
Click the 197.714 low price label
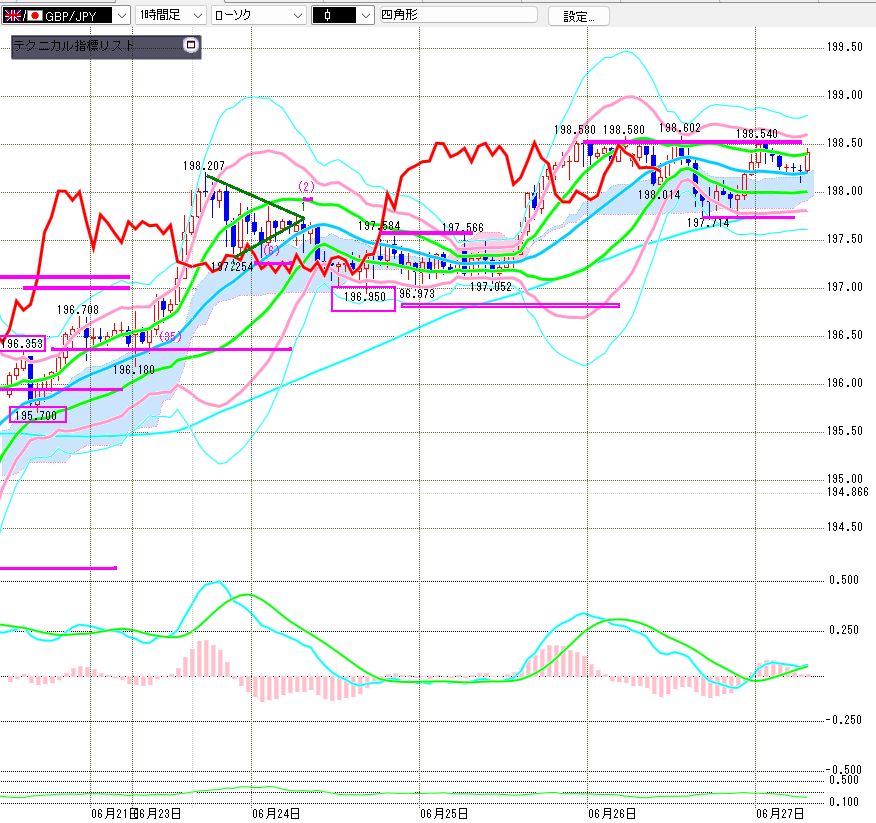[708, 223]
